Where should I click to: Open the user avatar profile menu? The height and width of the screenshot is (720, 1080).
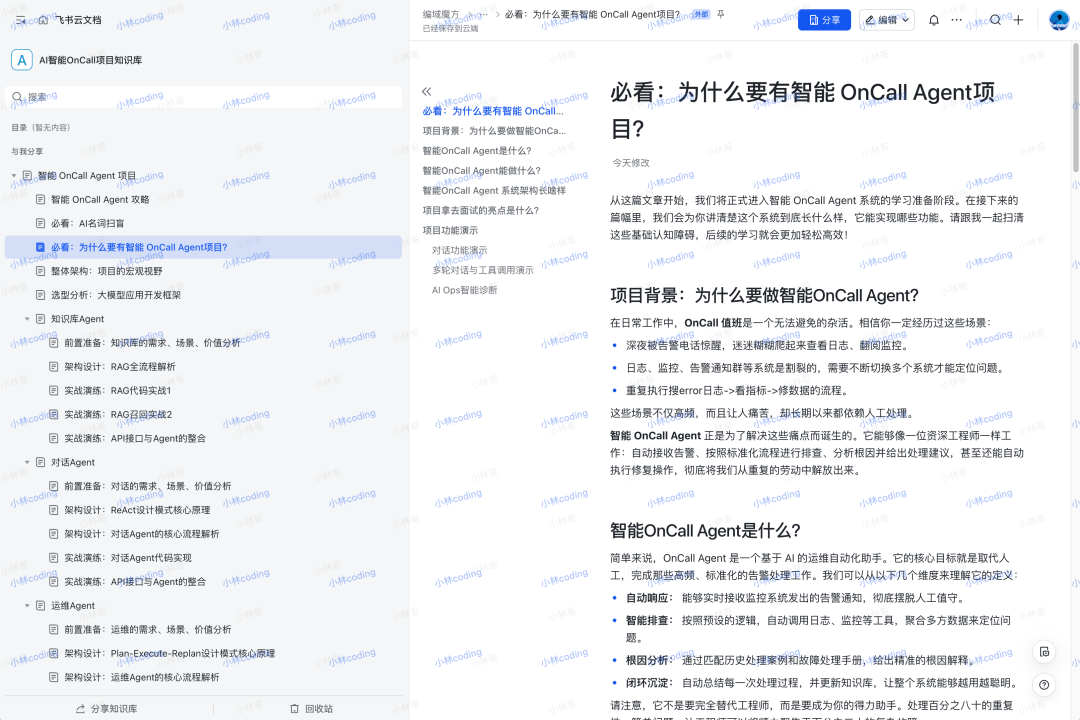point(1059,20)
